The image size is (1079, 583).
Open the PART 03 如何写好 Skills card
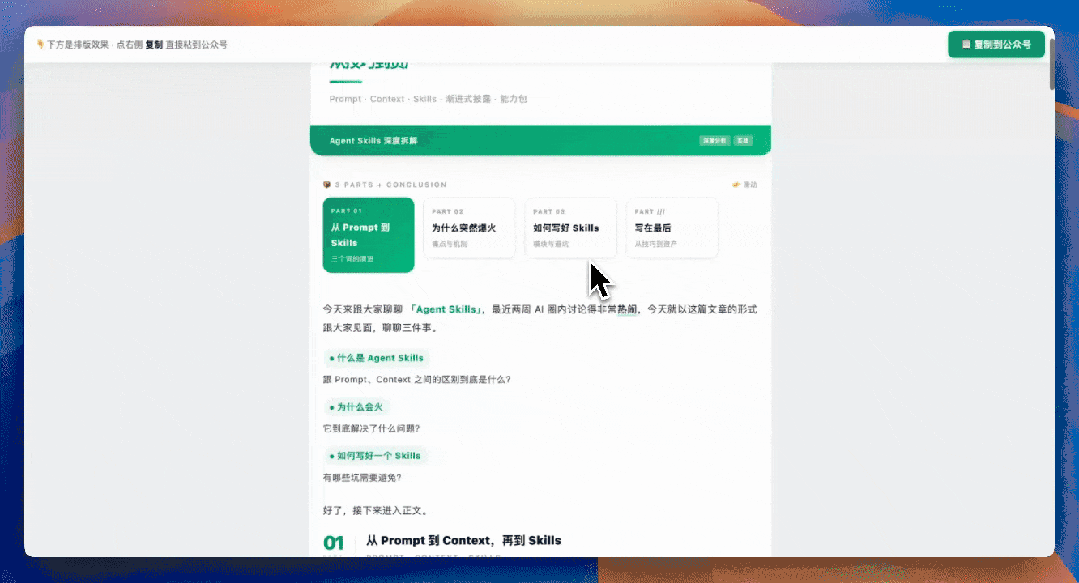570,228
